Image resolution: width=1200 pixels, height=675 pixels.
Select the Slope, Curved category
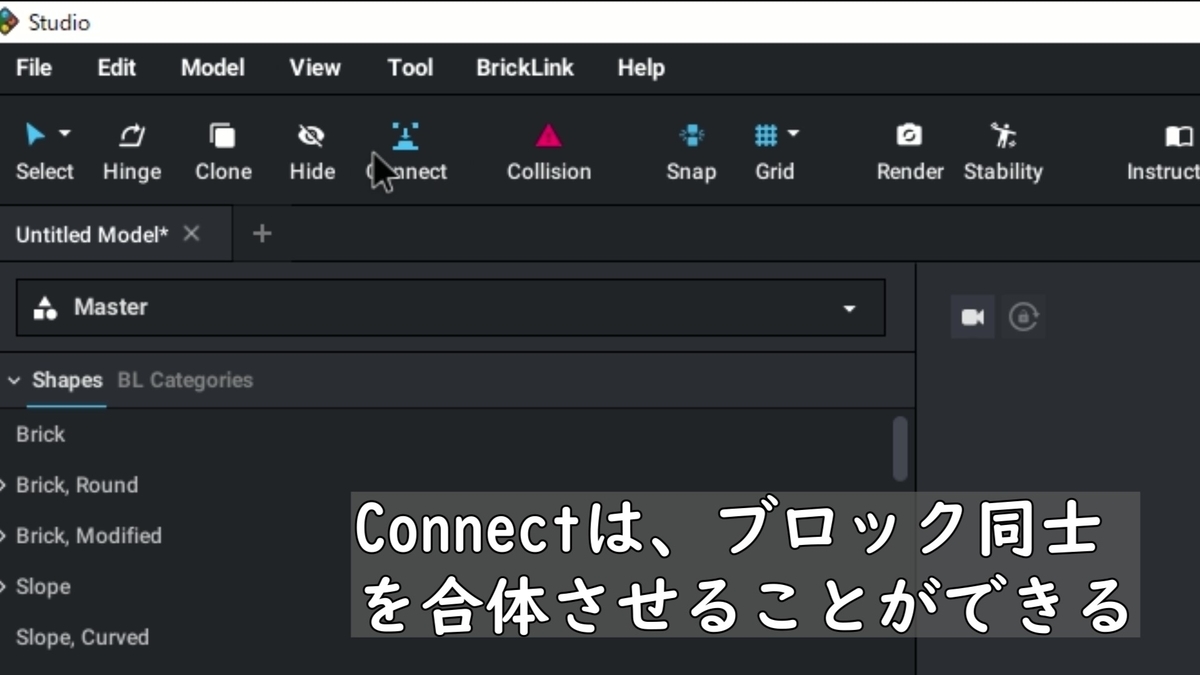point(82,637)
